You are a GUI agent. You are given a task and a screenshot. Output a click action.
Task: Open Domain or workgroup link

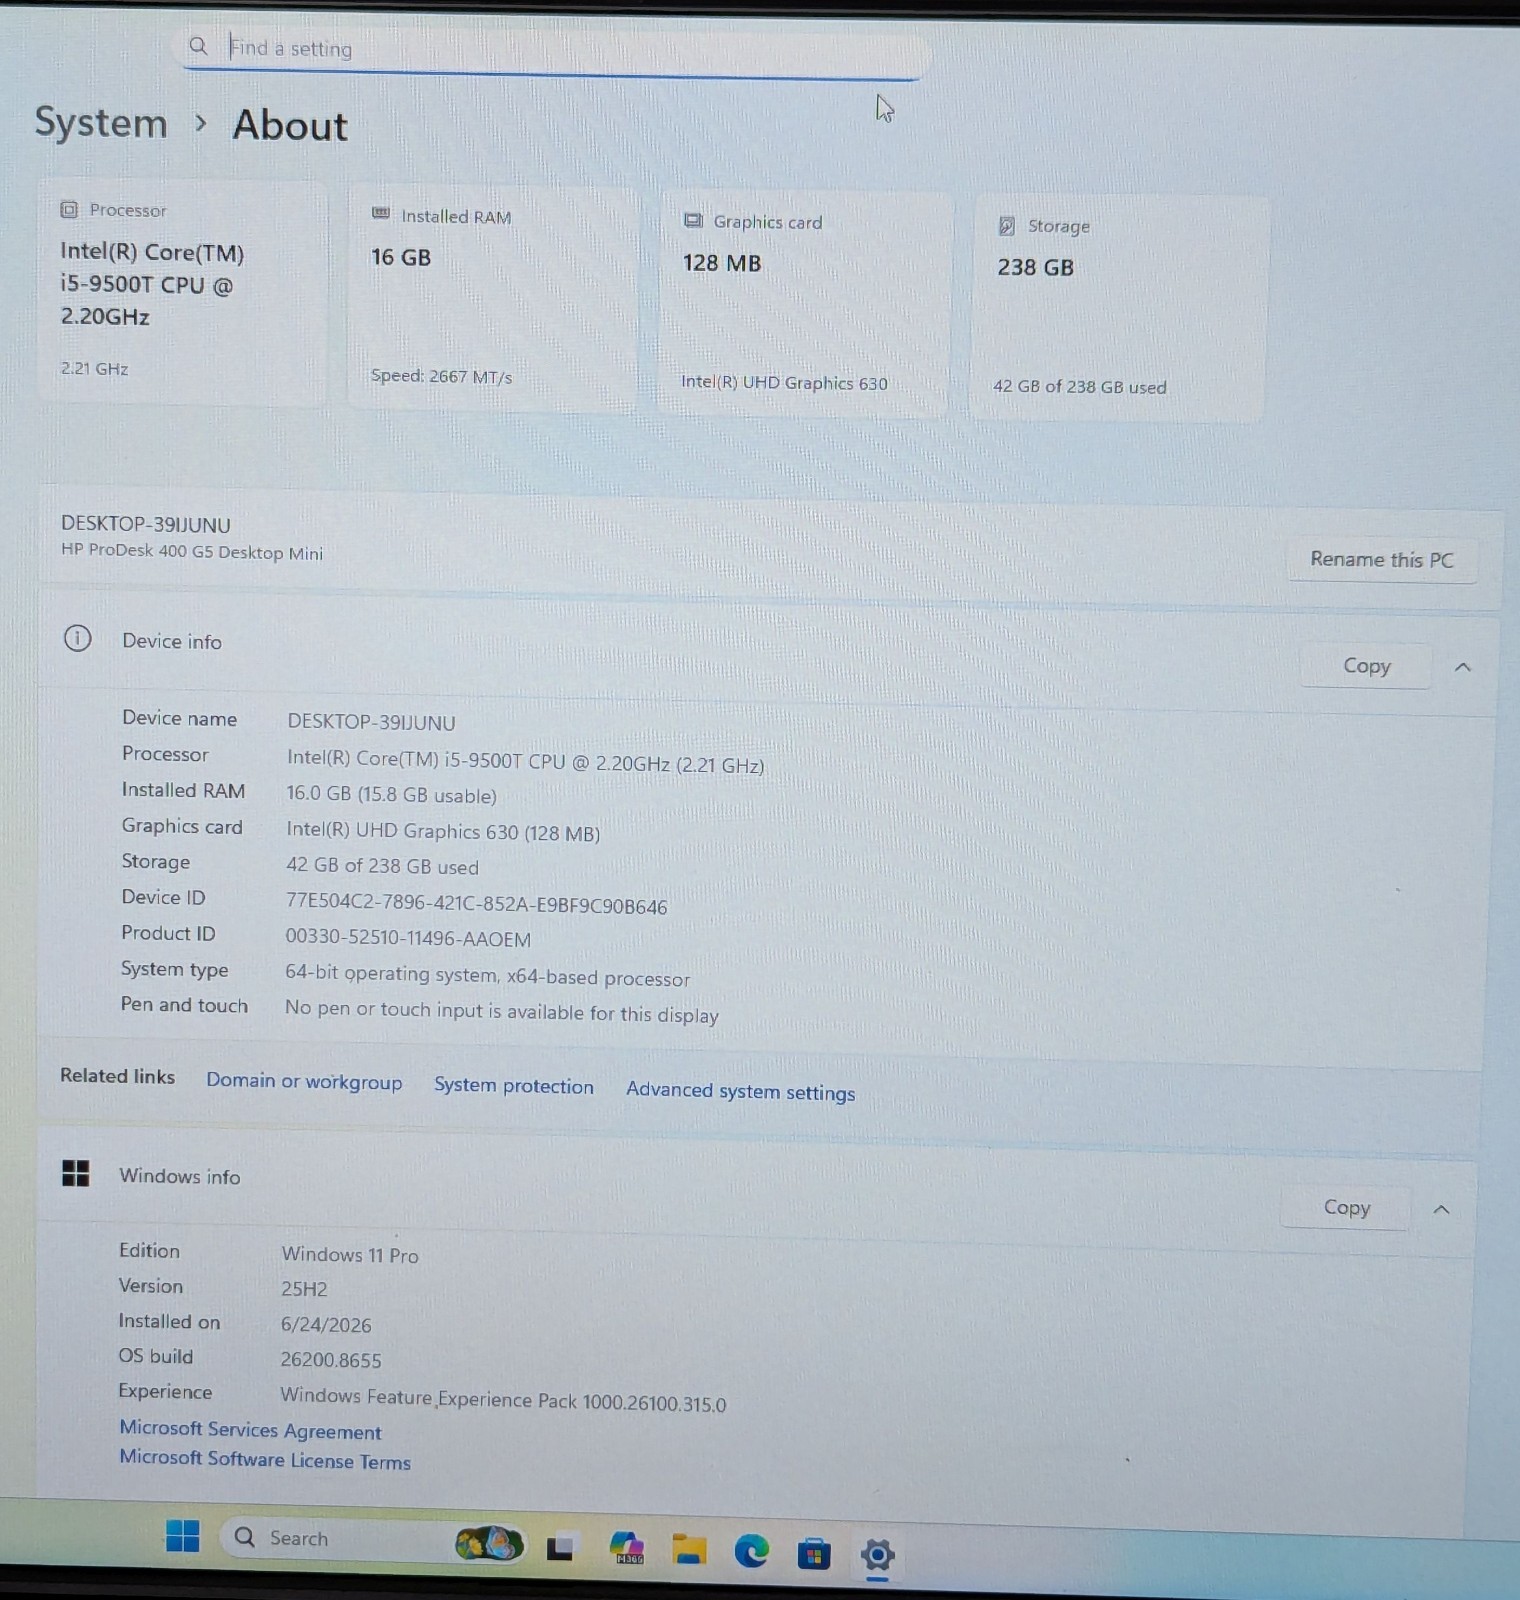click(x=304, y=1081)
